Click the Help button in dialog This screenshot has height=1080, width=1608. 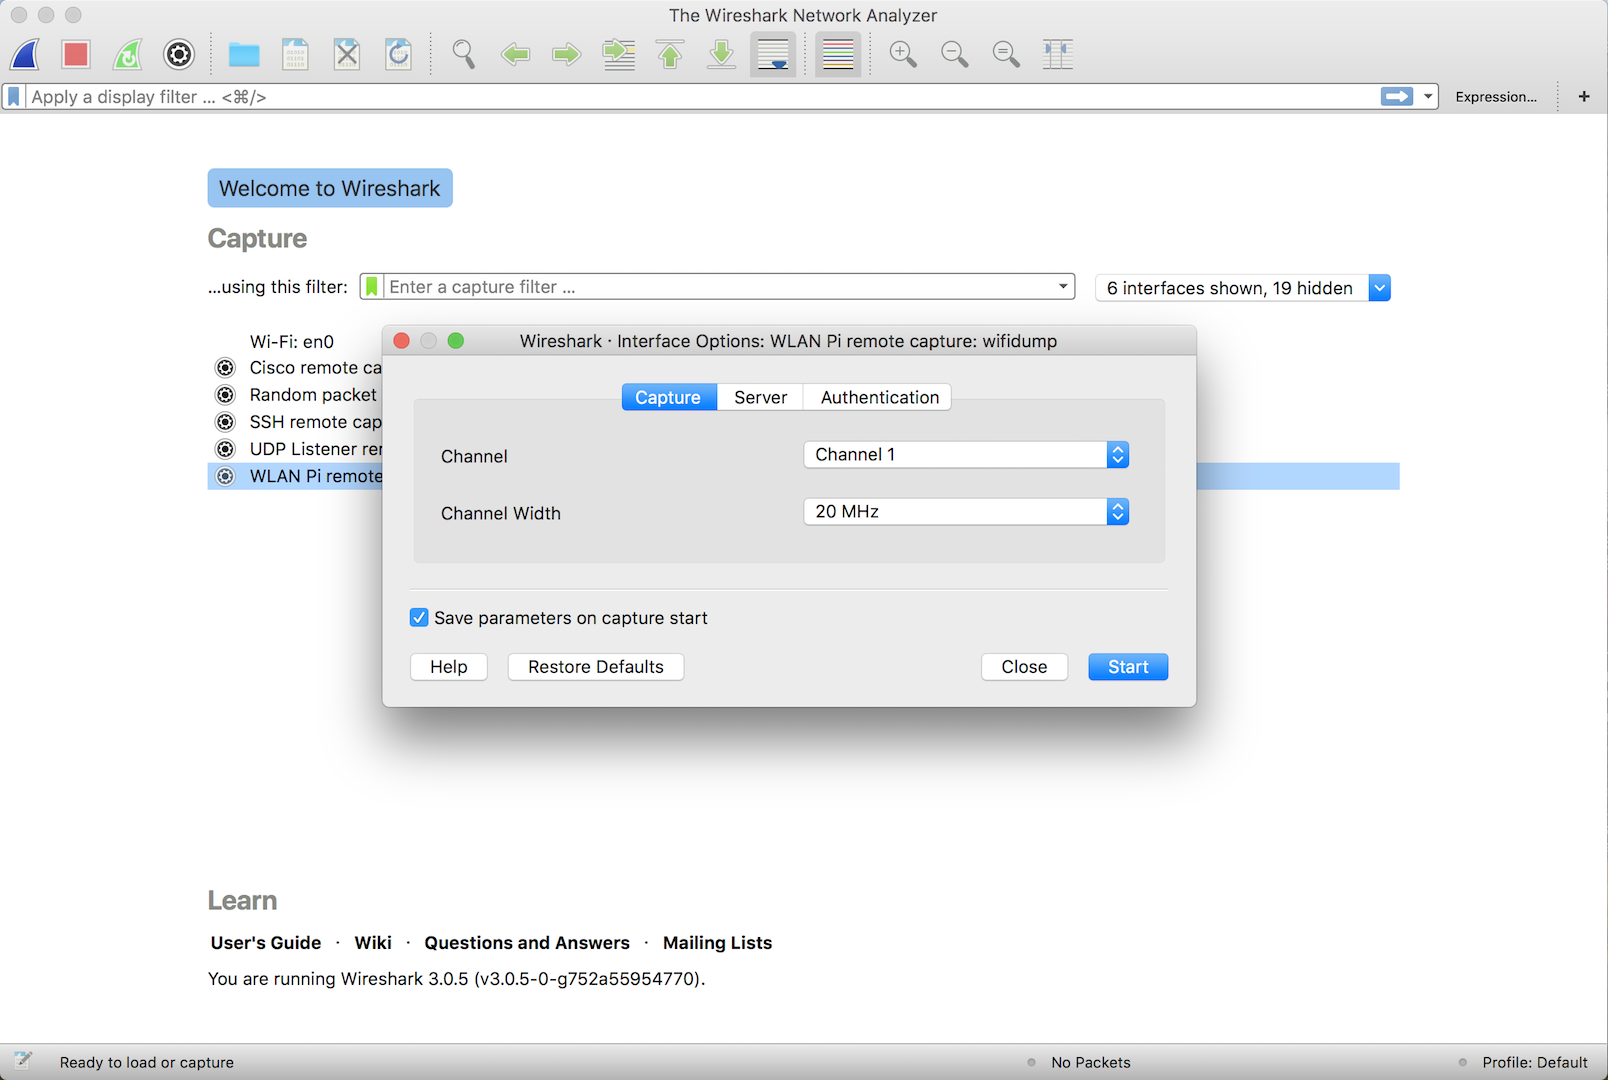pyautogui.click(x=449, y=667)
